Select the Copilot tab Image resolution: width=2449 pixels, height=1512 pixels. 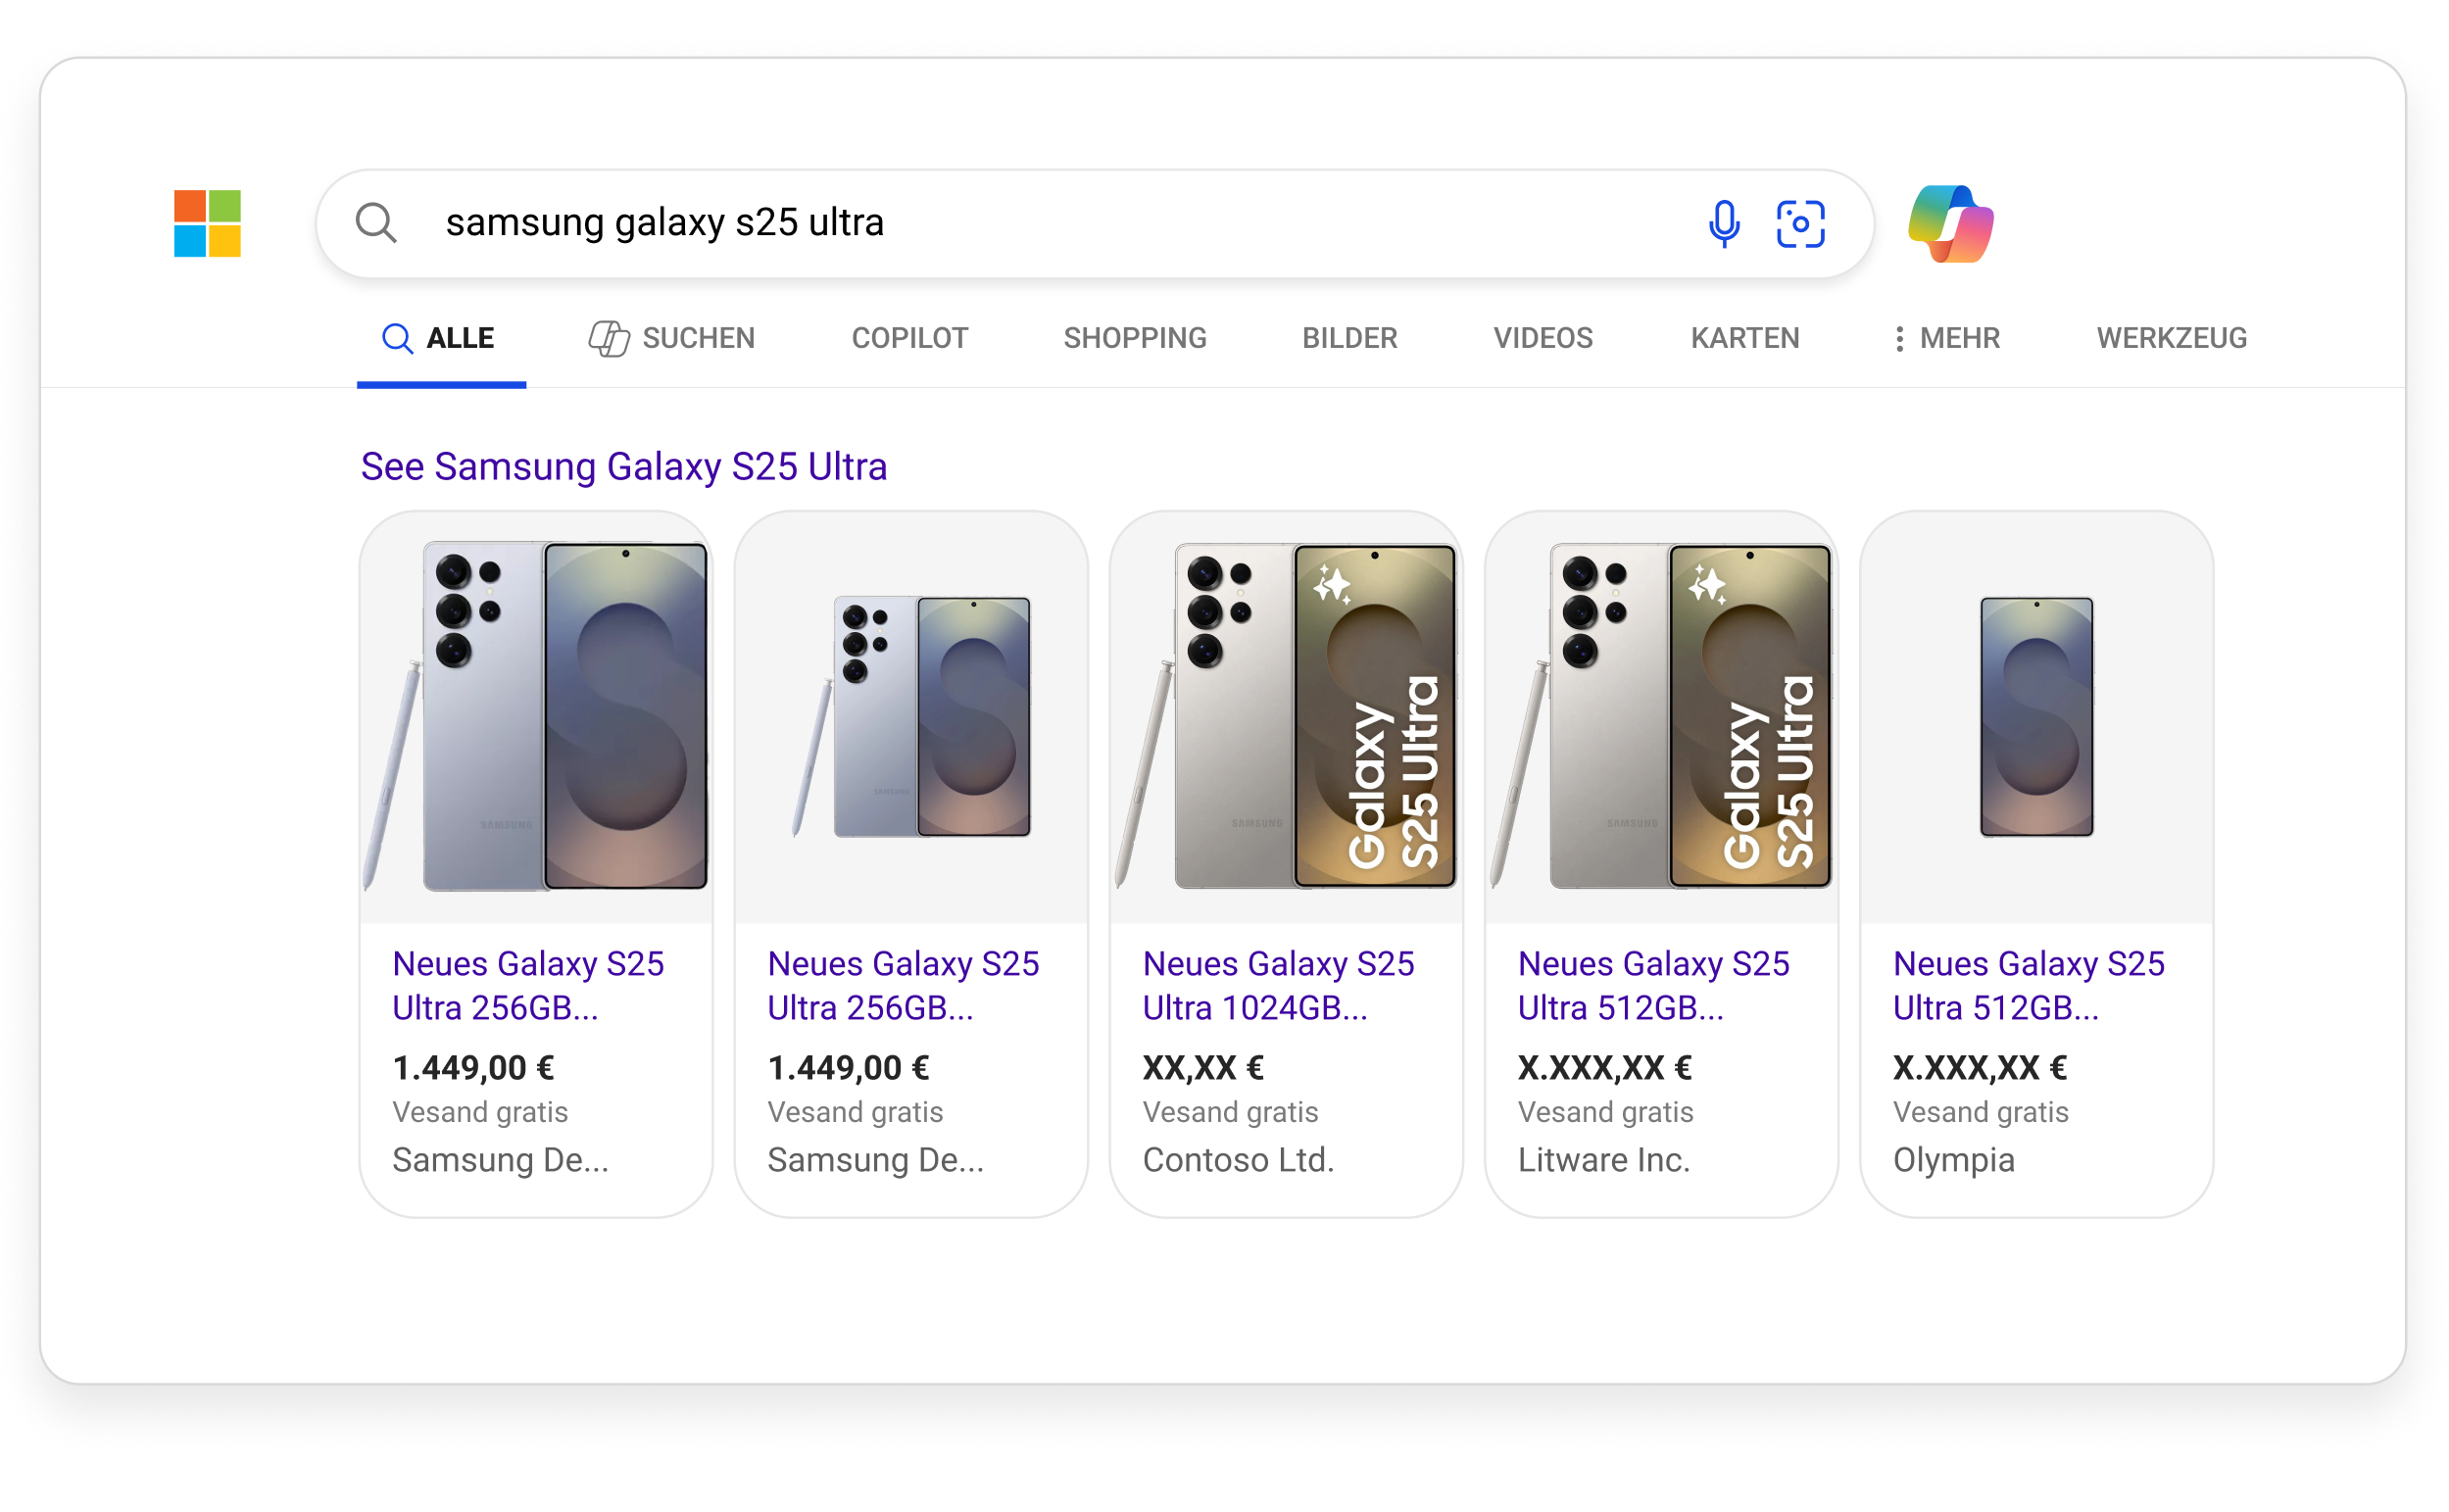910,339
